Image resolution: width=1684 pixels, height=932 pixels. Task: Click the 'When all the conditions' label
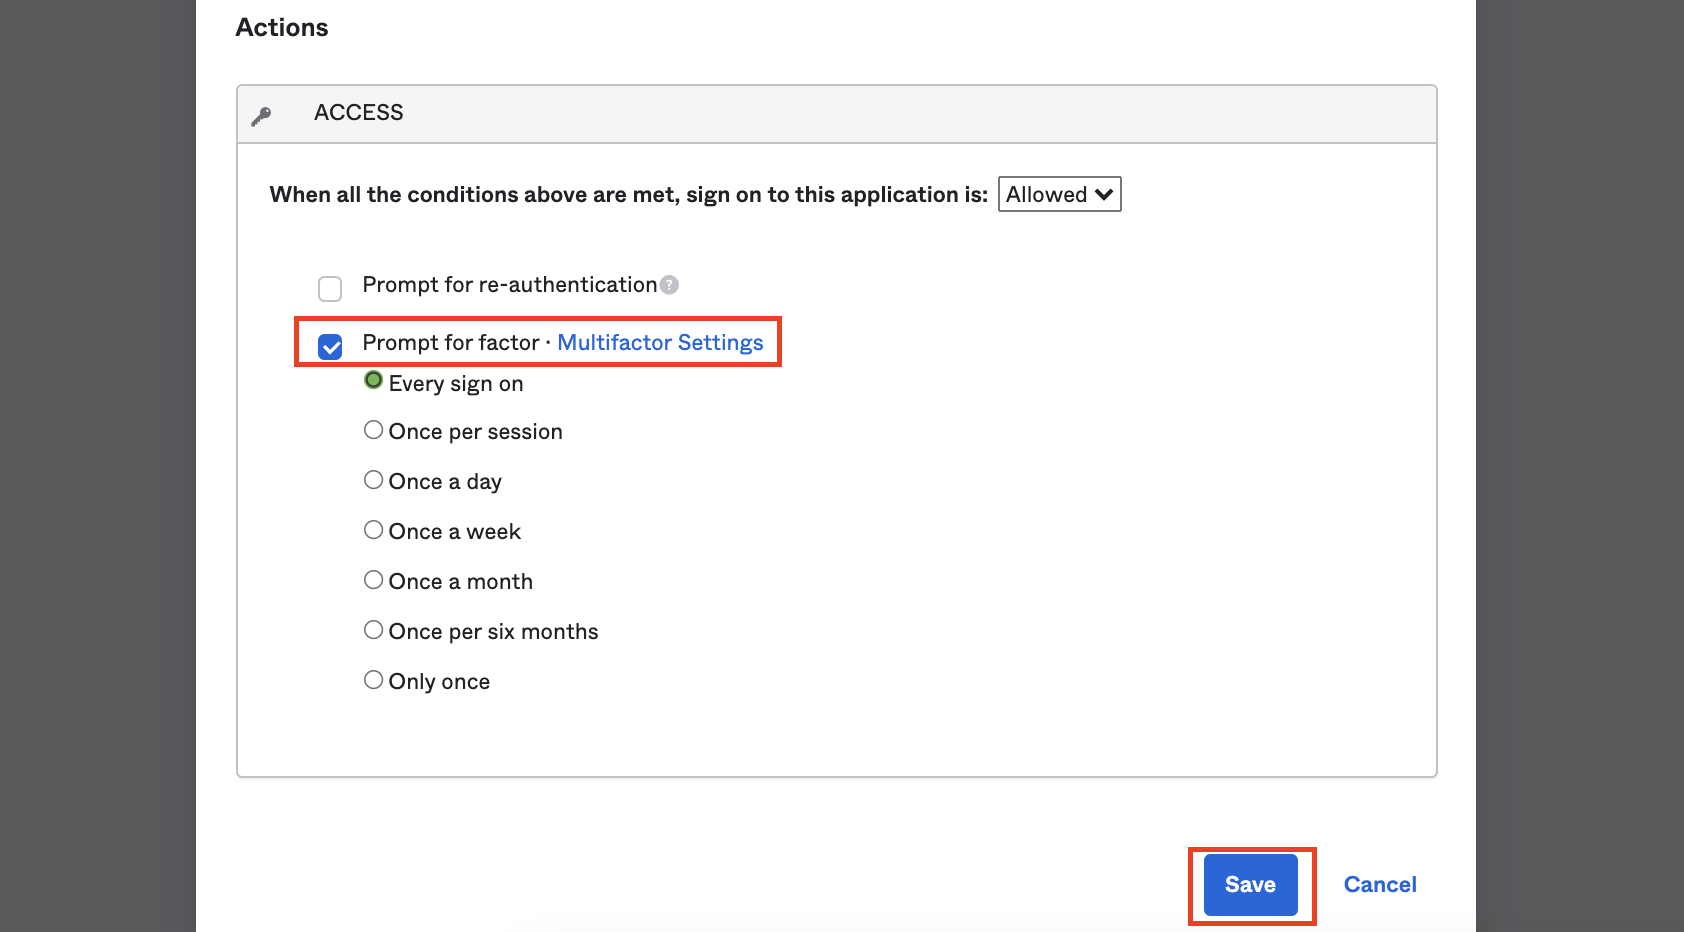click(628, 195)
